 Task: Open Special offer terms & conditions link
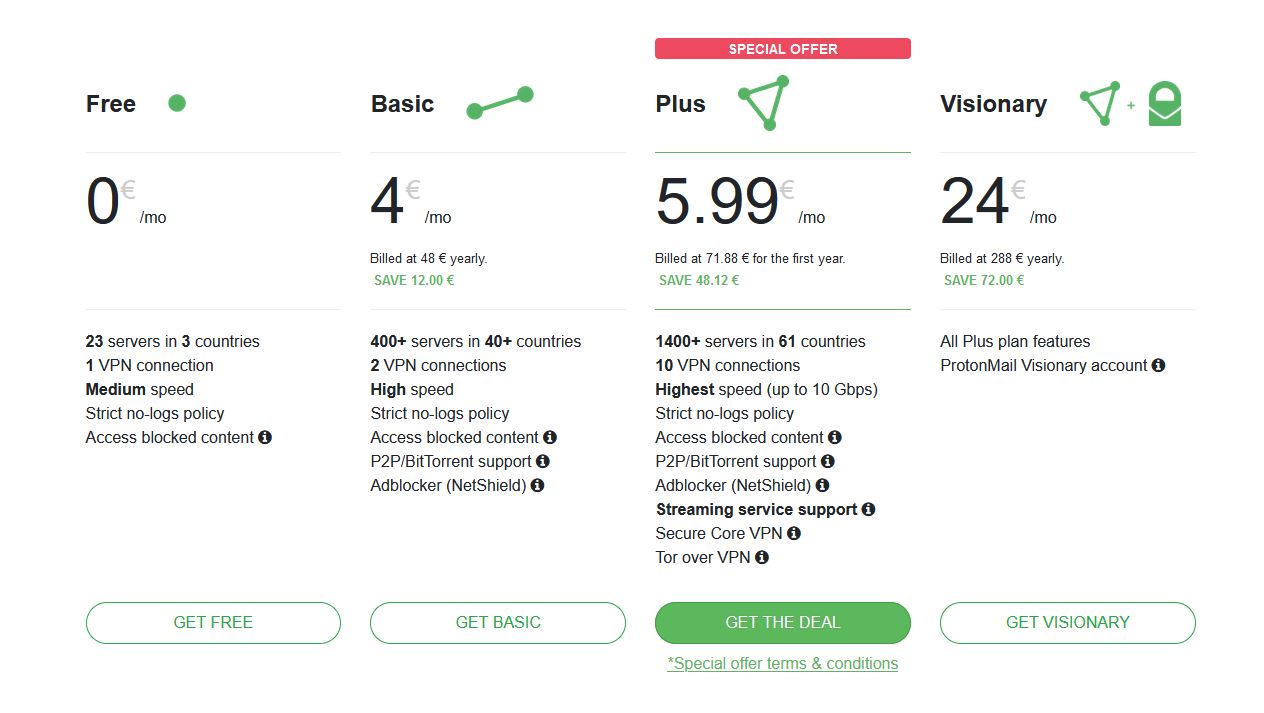(782, 663)
